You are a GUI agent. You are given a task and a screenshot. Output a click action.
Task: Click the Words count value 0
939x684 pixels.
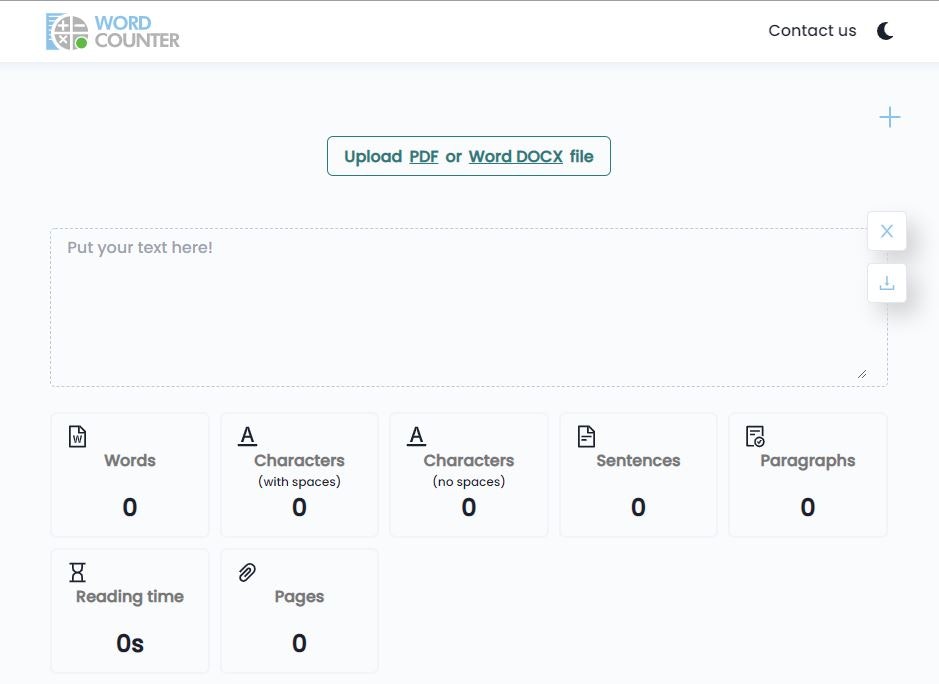pyautogui.click(x=130, y=507)
